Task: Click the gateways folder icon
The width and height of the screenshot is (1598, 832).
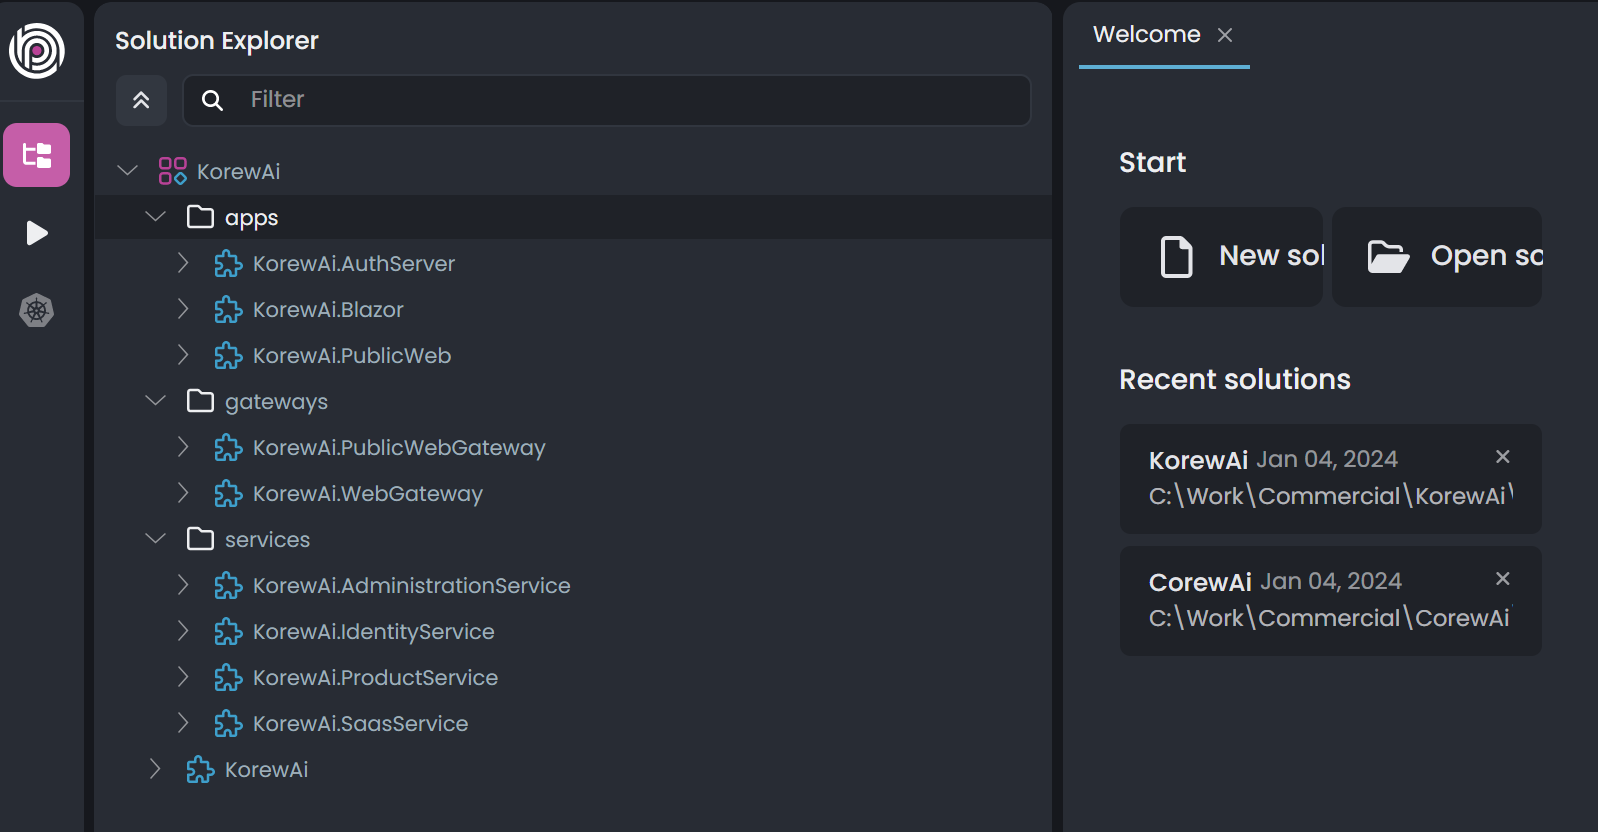Action: (200, 401)
